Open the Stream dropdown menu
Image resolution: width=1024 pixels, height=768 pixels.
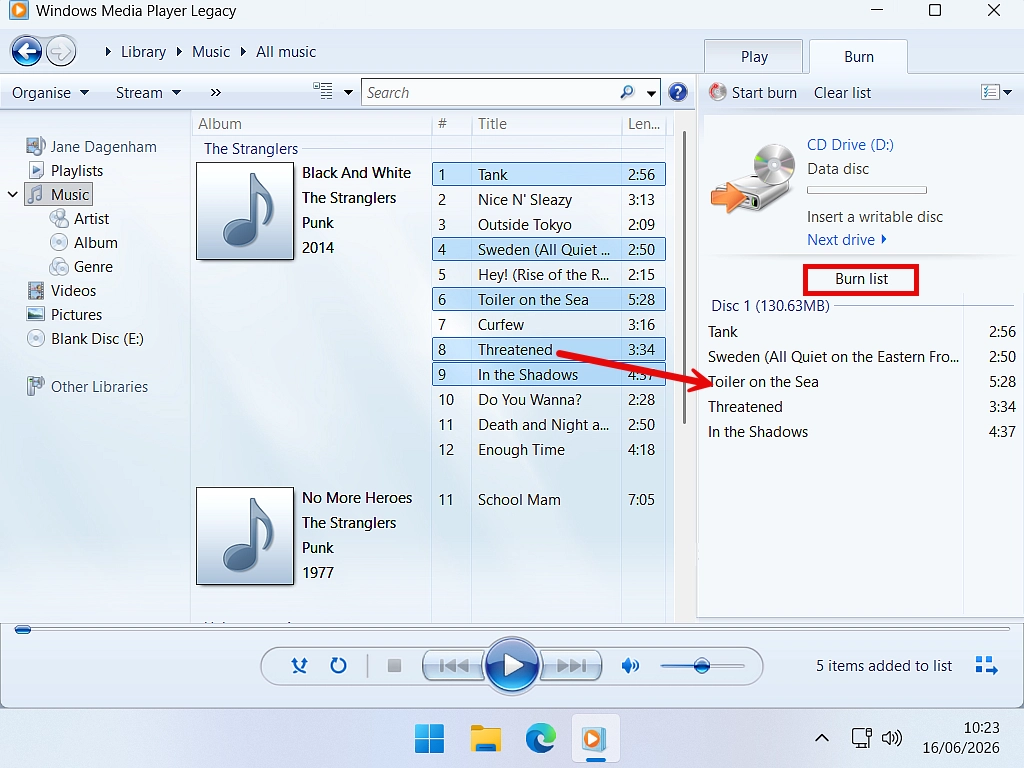148,93
